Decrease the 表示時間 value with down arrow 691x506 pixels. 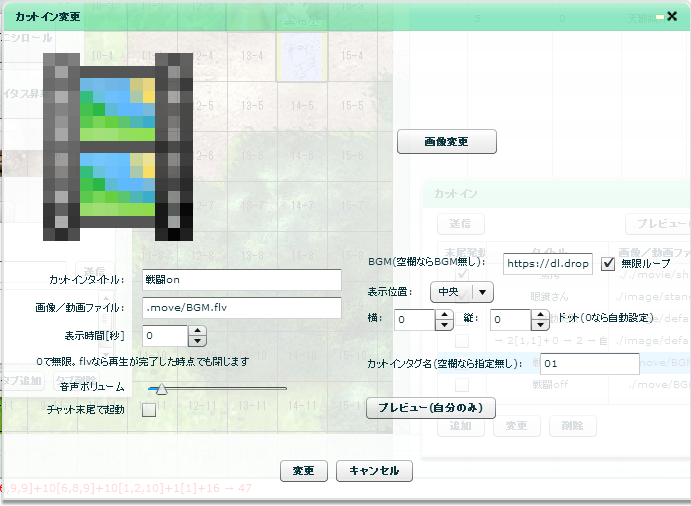tap(197, 341)
